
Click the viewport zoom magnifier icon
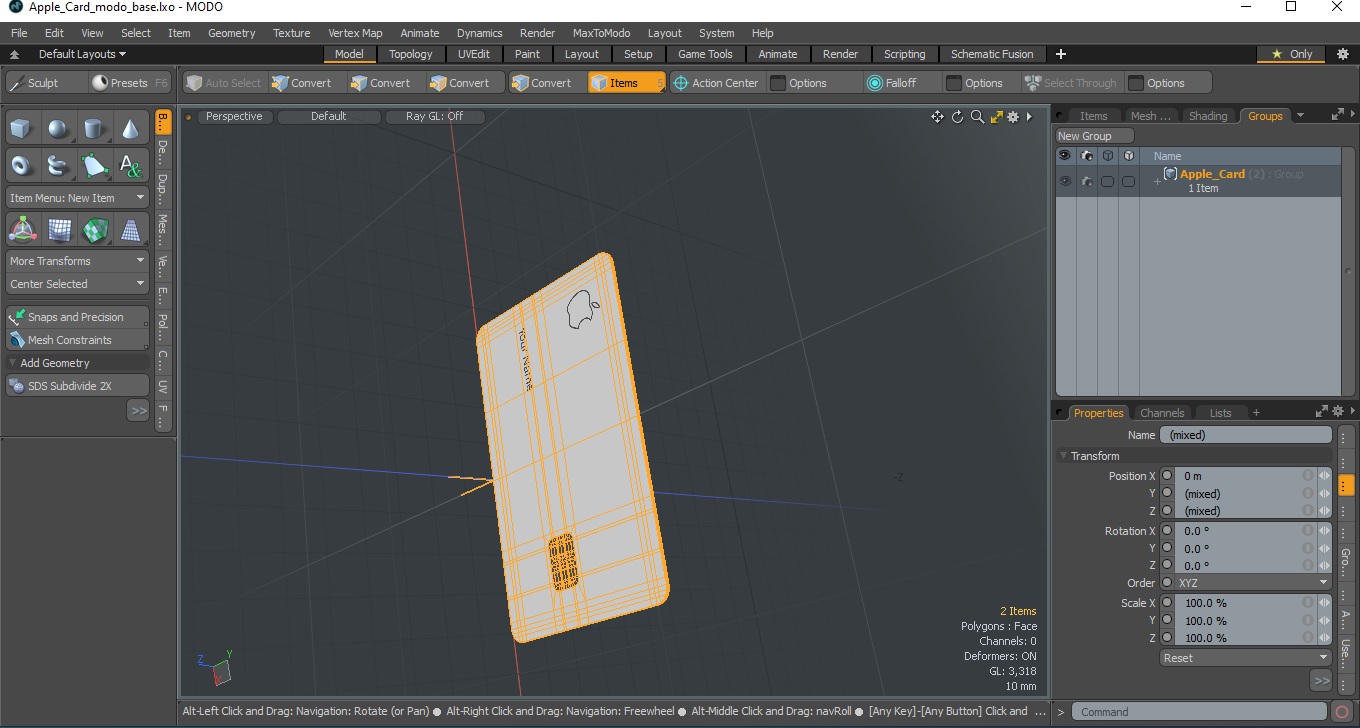point(977,117)
